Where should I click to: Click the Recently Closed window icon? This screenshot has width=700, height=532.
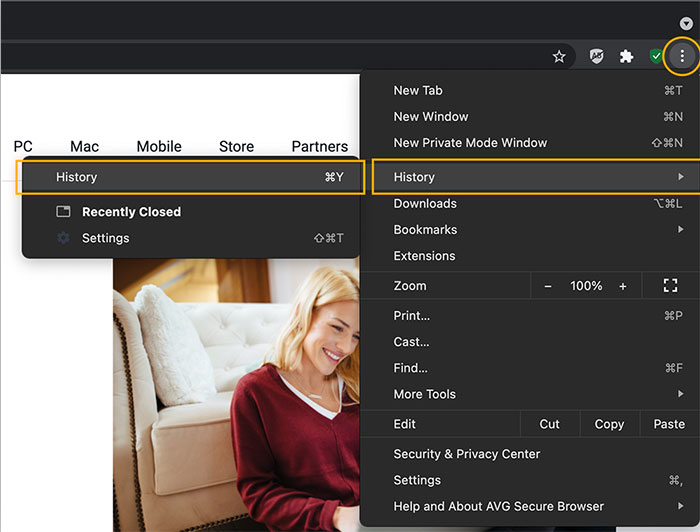tap(63, 212)
